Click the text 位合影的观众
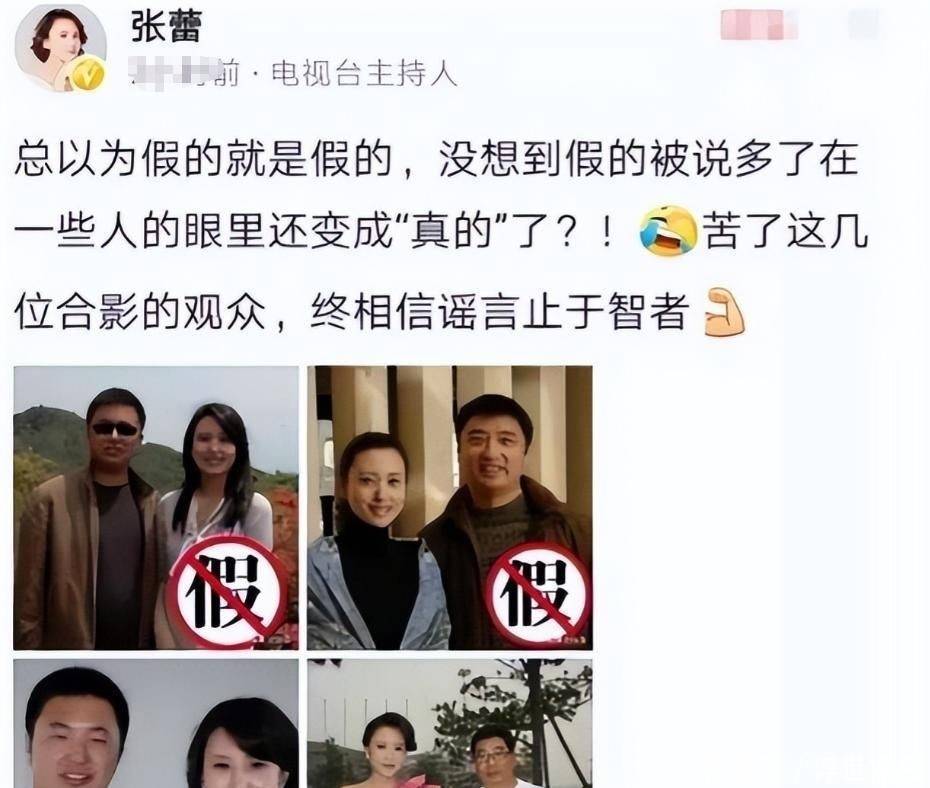930x788 pixels. coord(140,312)
